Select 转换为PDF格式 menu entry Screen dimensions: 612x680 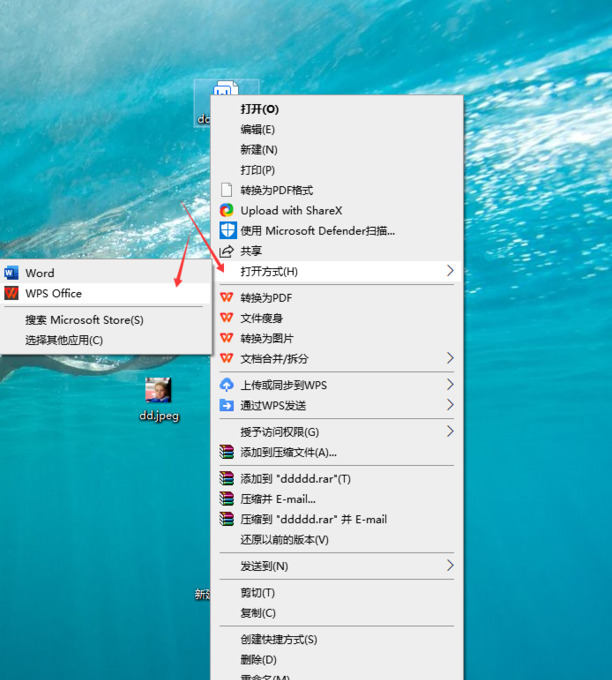(x=337, y=190)
